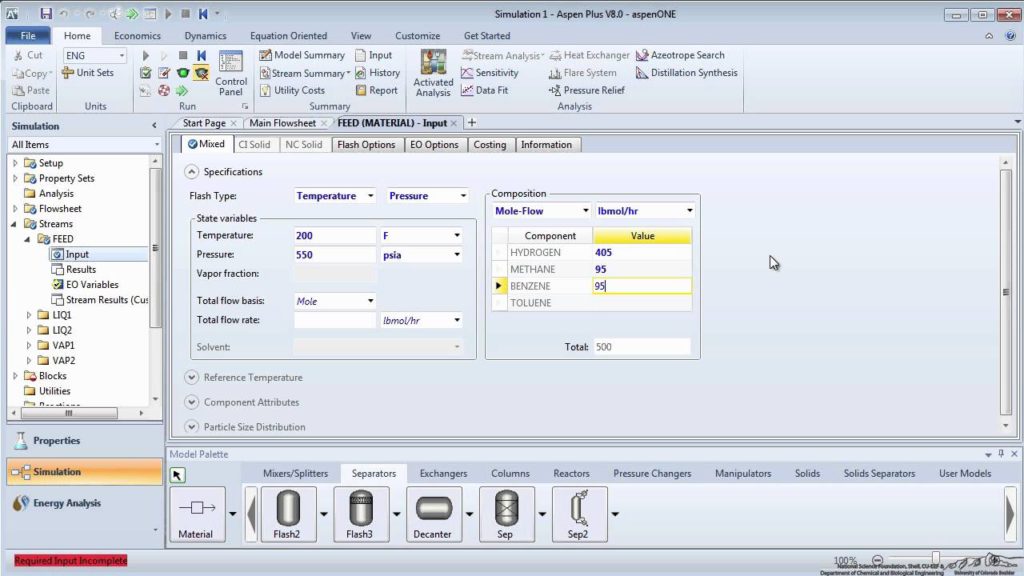
Task: Open the pressure units psia dropdown
Action: [421, 255]
